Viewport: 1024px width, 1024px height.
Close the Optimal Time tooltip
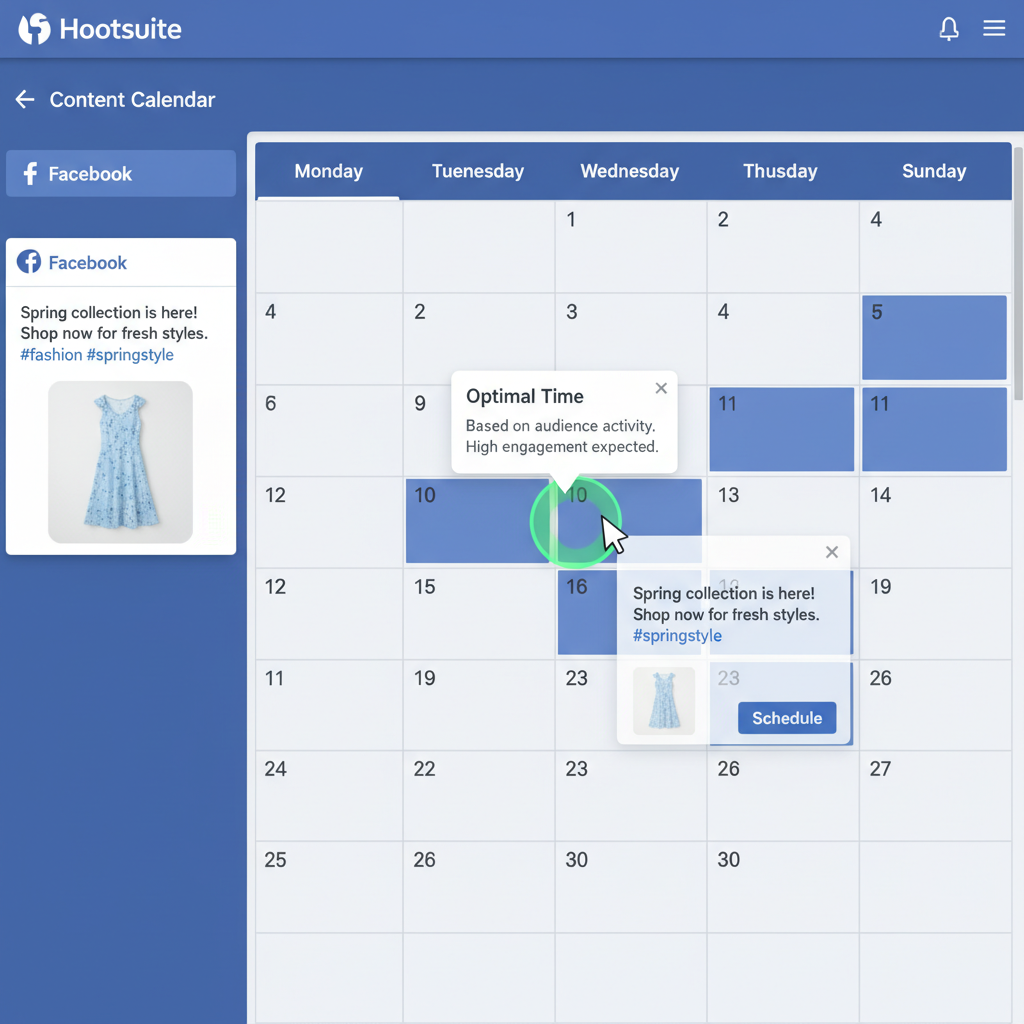click(x=661, y=389)
